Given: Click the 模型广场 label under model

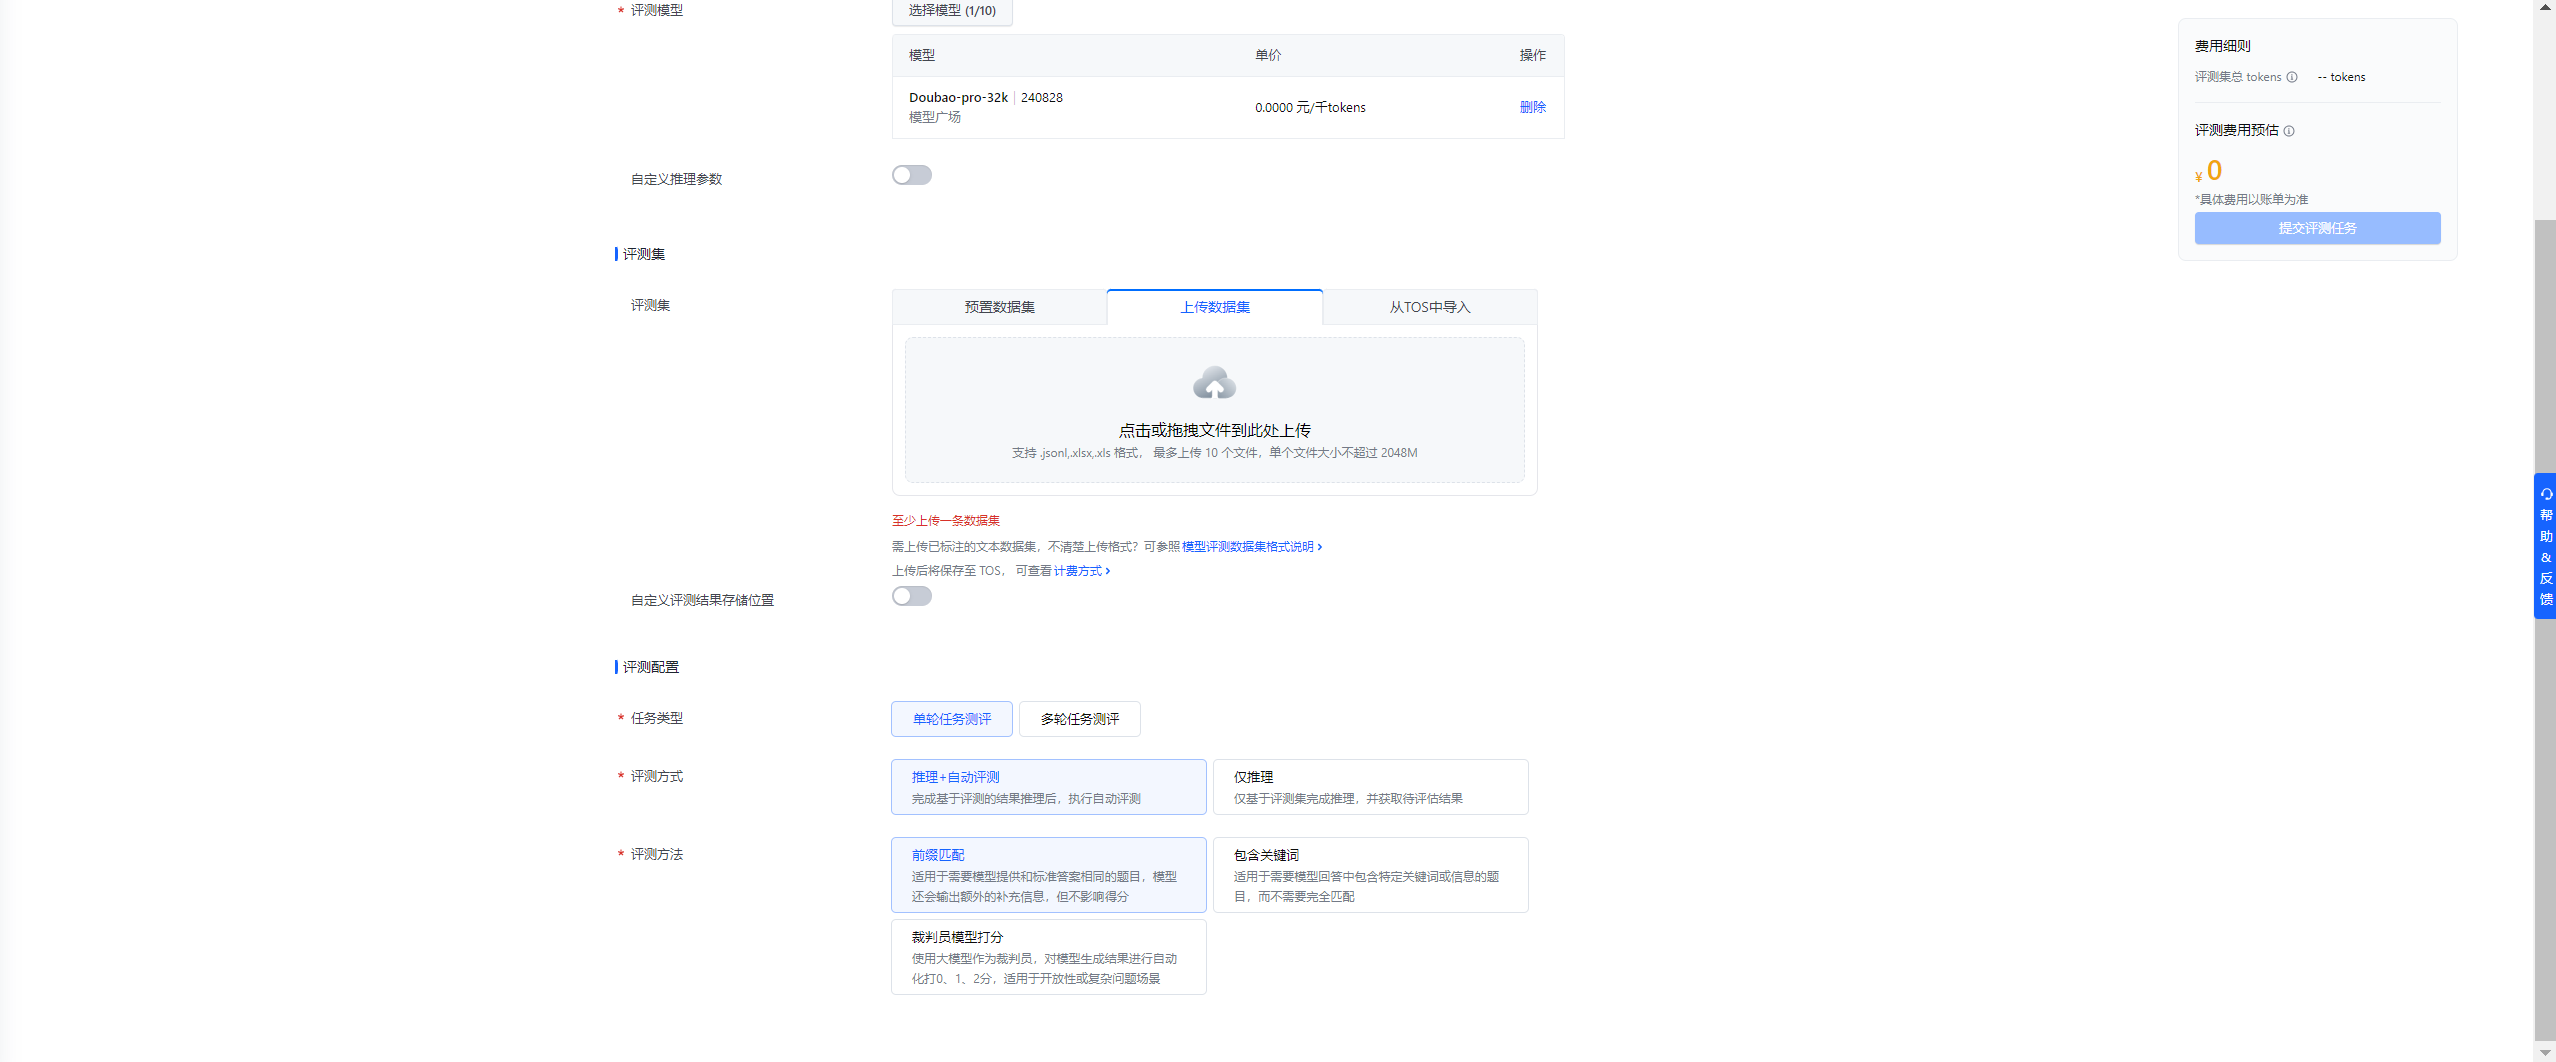Looking at the screenshot, I should tap(934, 117).
